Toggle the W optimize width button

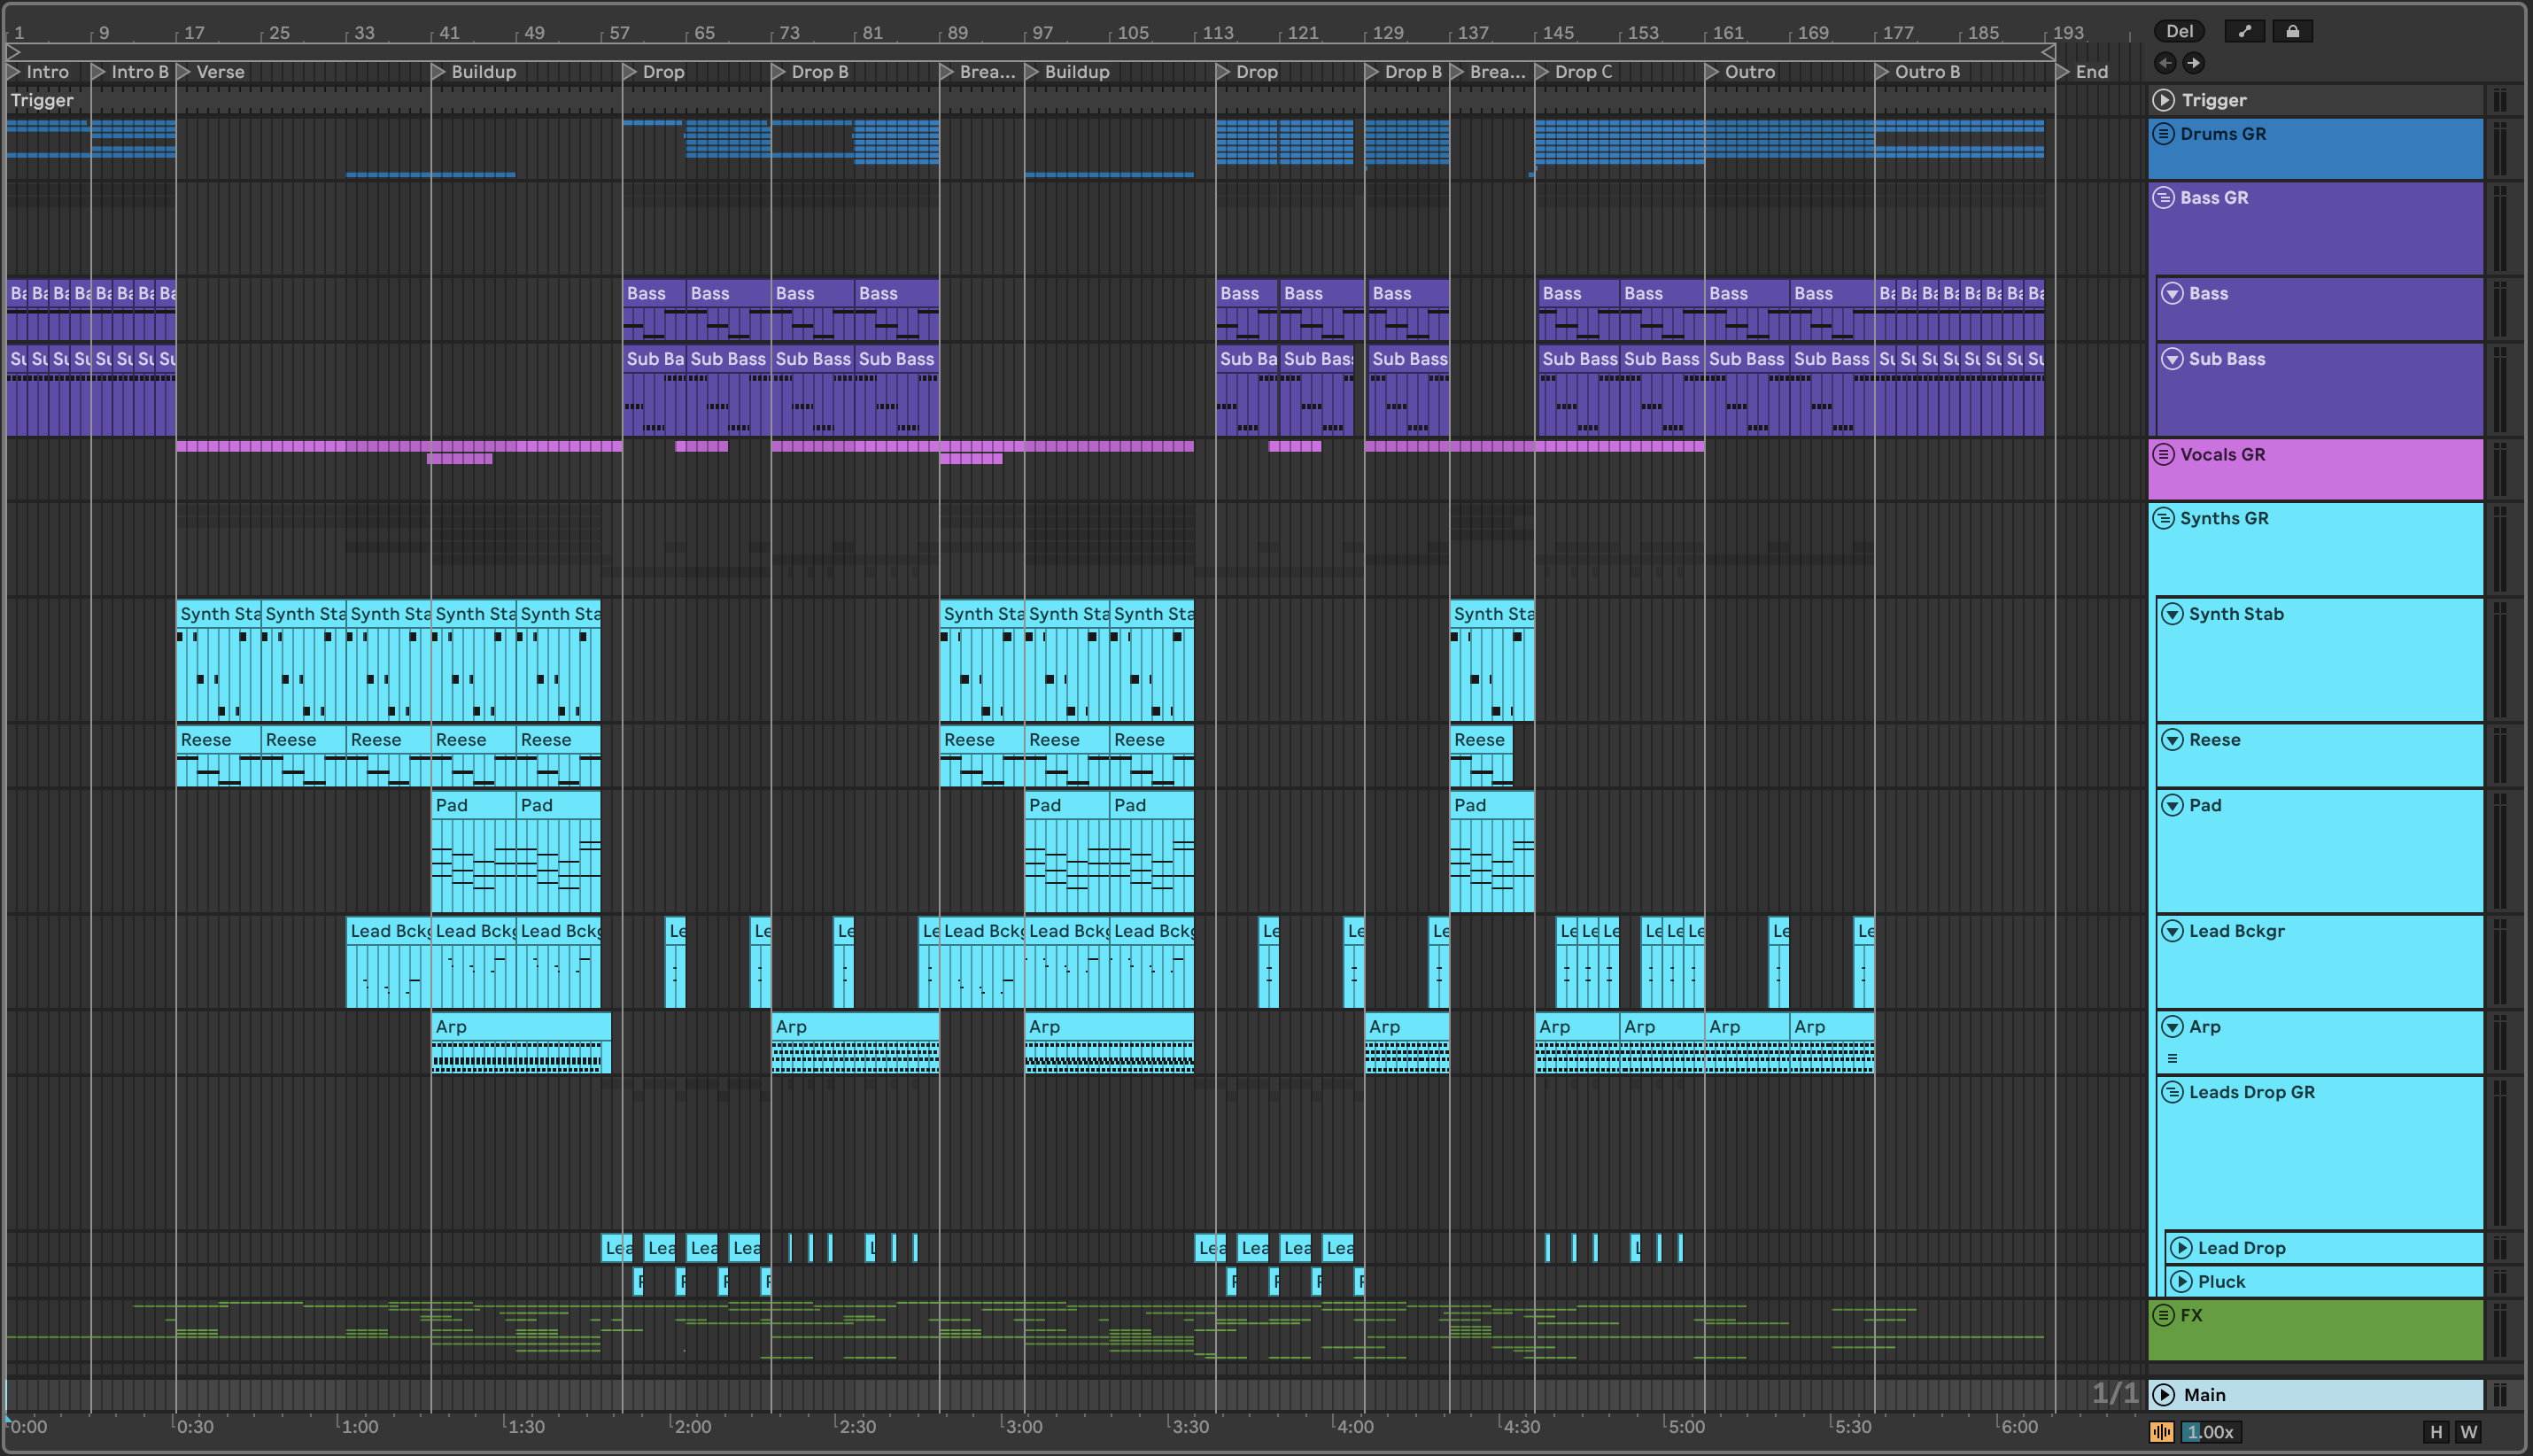2469,1431
